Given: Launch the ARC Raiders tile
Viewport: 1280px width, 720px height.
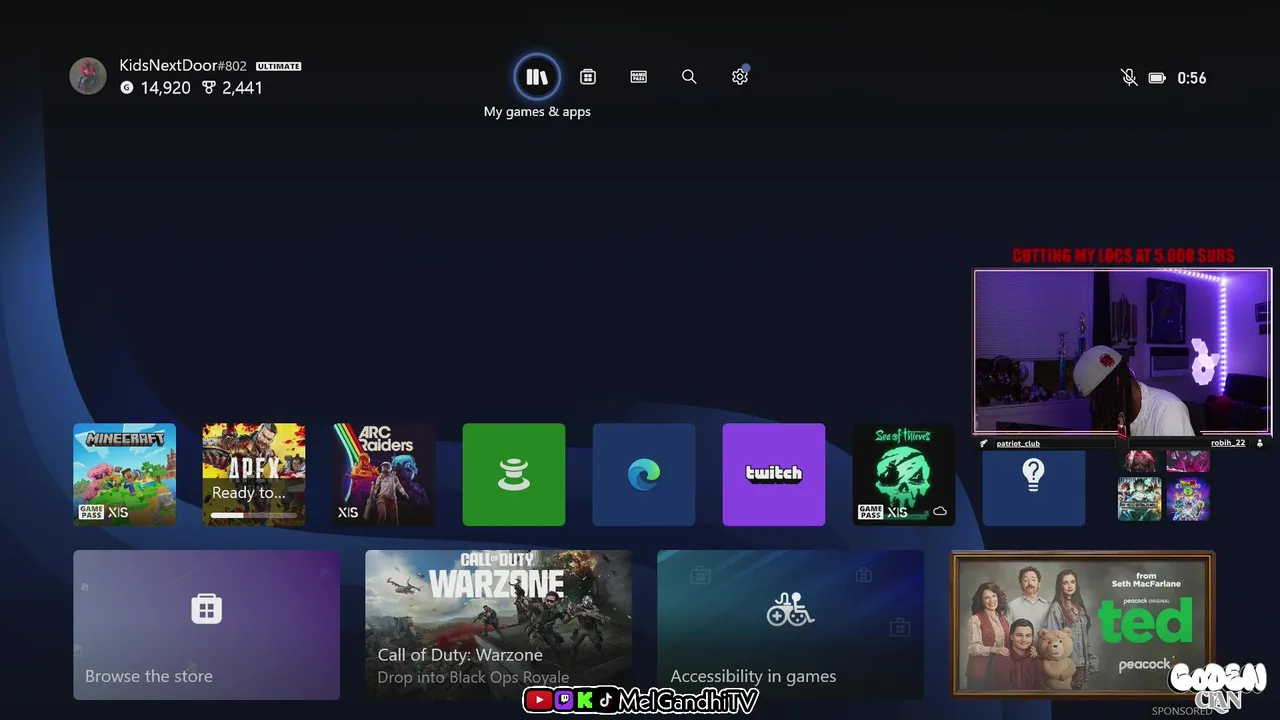Looking at the screenshot, I should click(x=384, y=474).
